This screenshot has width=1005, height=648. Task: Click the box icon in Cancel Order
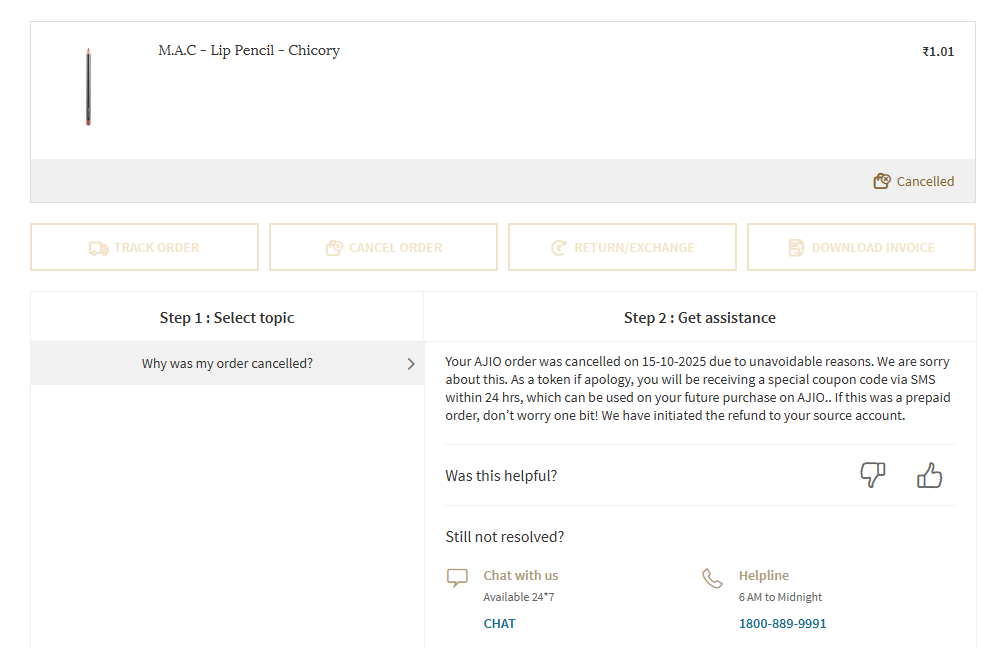[334, 248]
